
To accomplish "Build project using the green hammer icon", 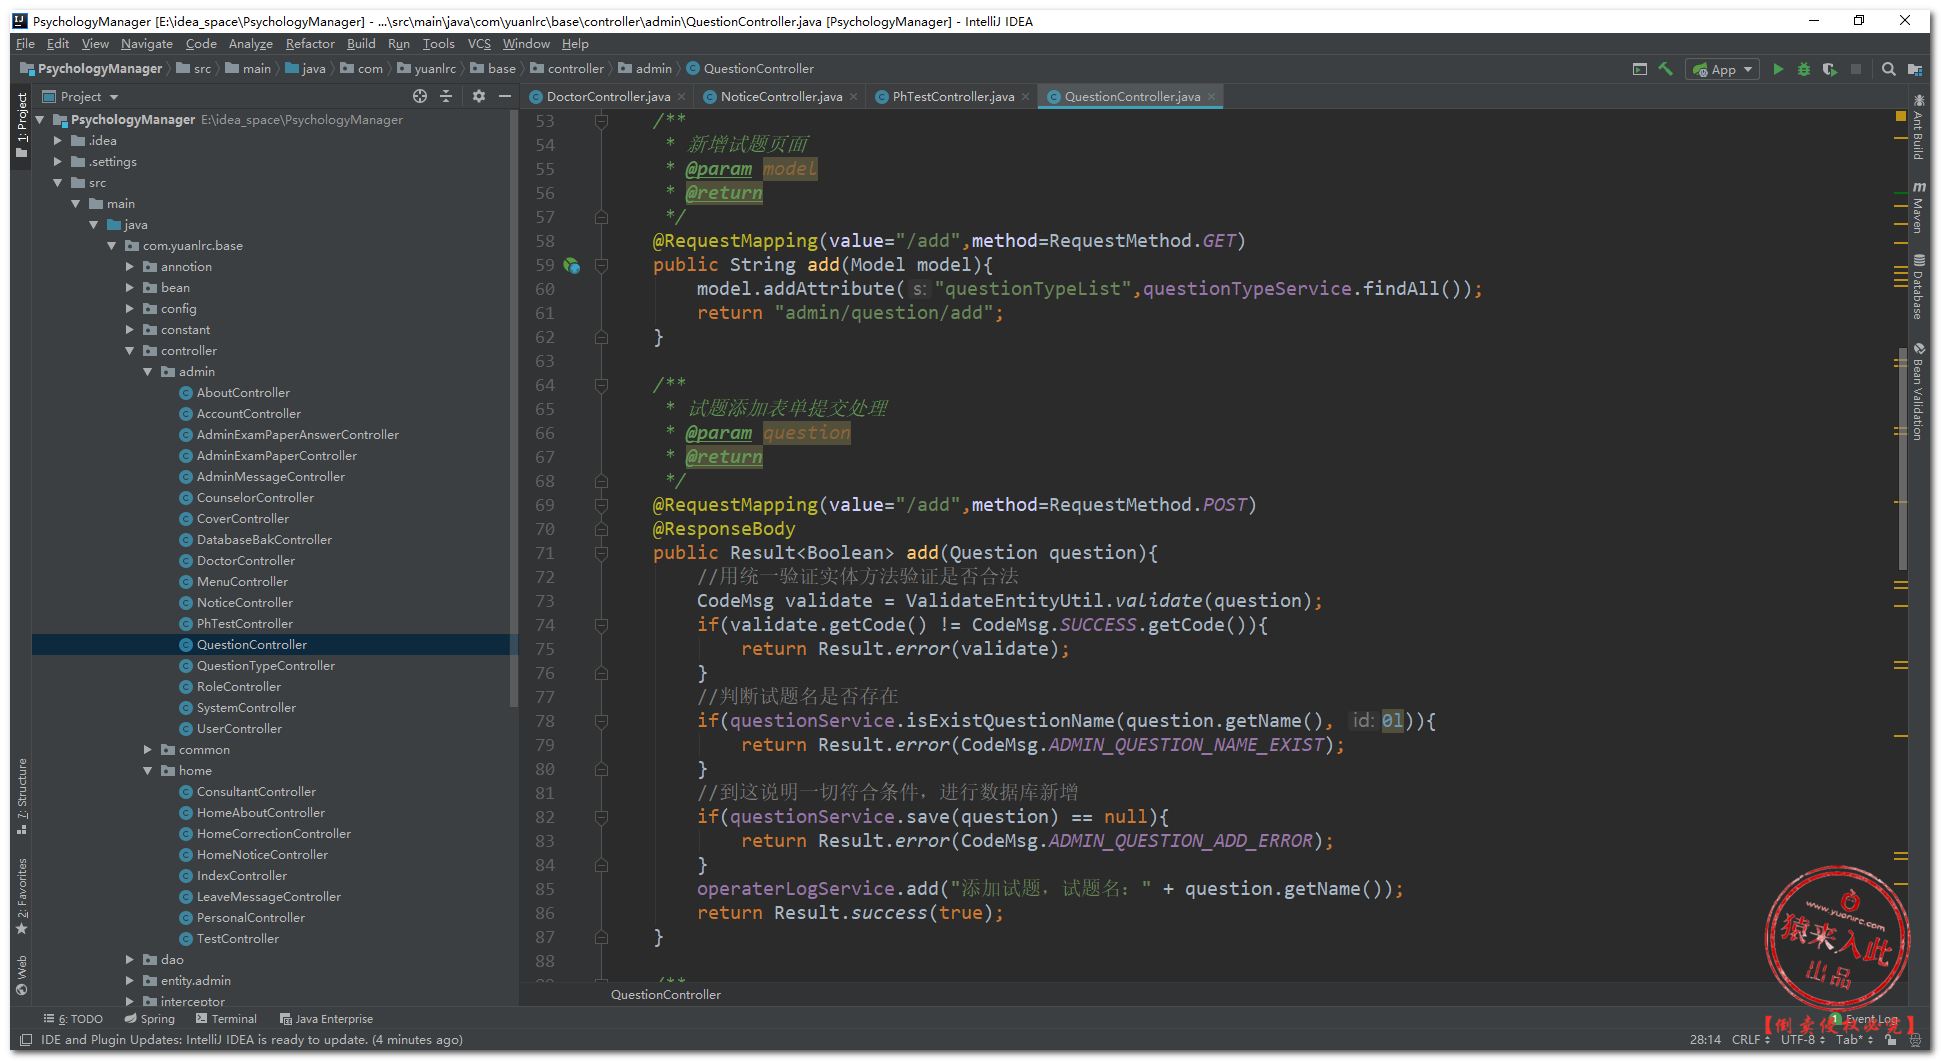I will click(1665, 69).
